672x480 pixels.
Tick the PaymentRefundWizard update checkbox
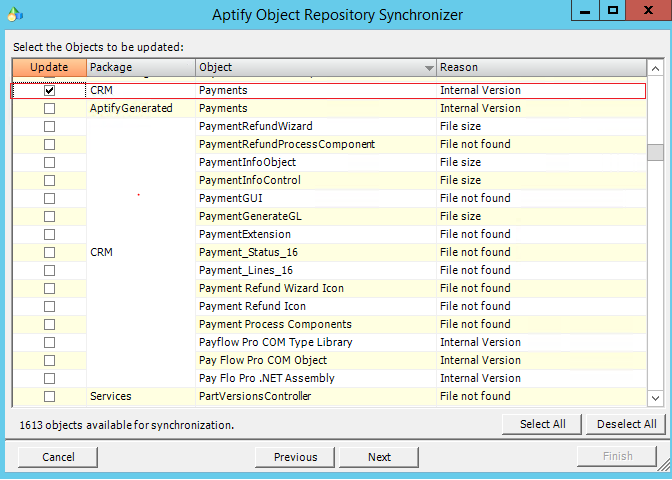tap(49, 126)
